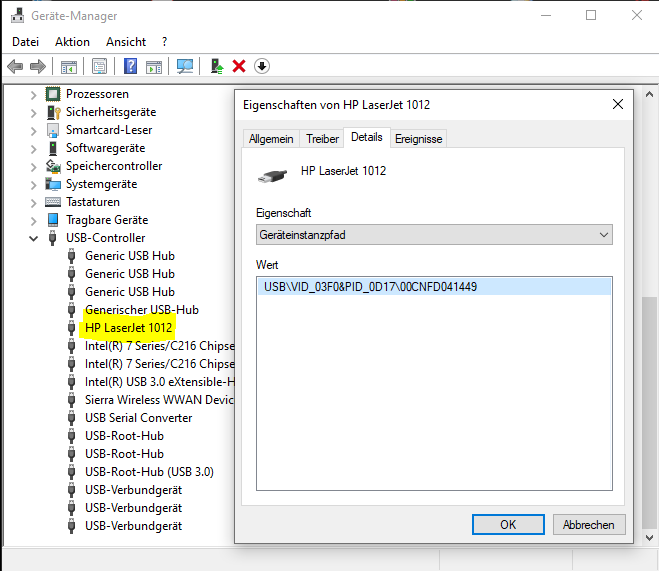Click the USB plug image in properties dialog

point(272,176)
